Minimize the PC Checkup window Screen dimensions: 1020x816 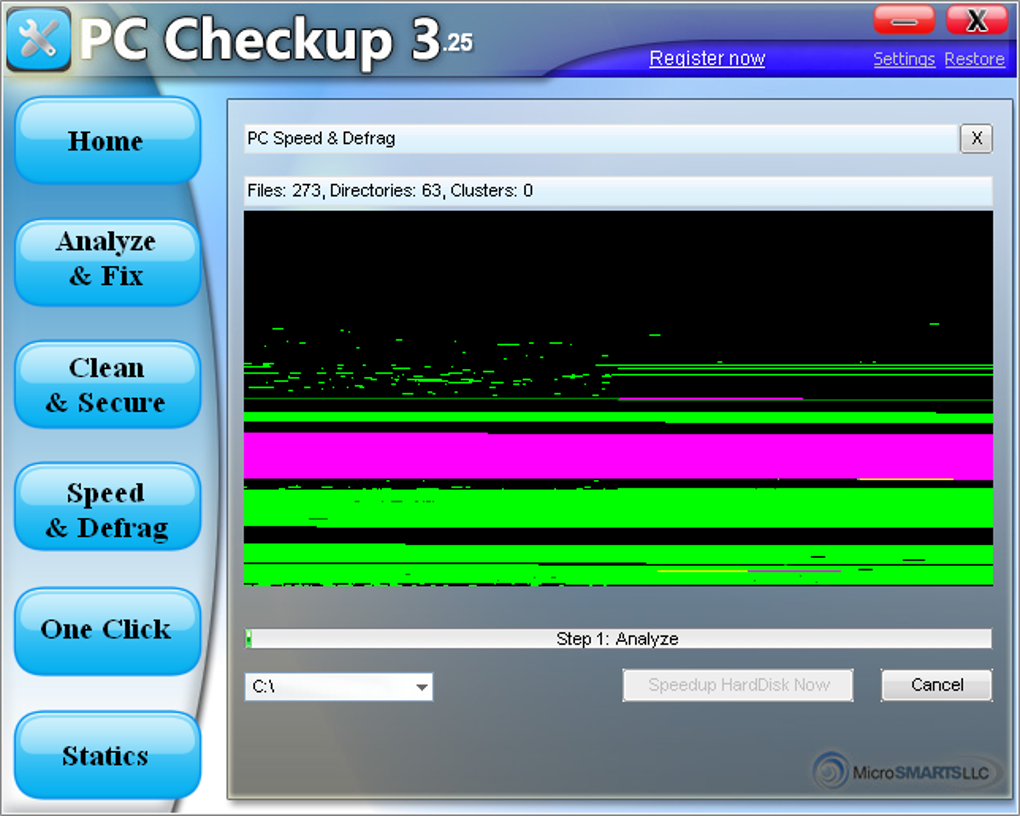(903, 20)
